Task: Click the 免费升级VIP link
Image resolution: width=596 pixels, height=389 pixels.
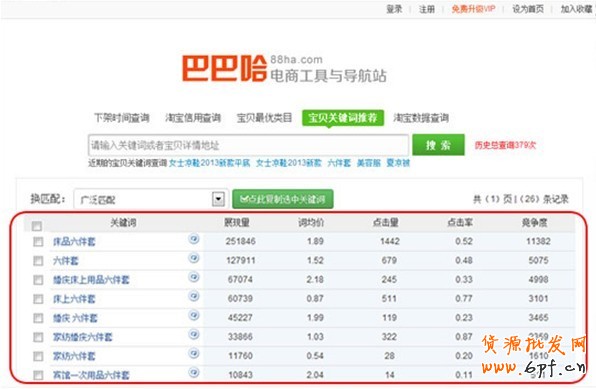Action: (473, 9)
